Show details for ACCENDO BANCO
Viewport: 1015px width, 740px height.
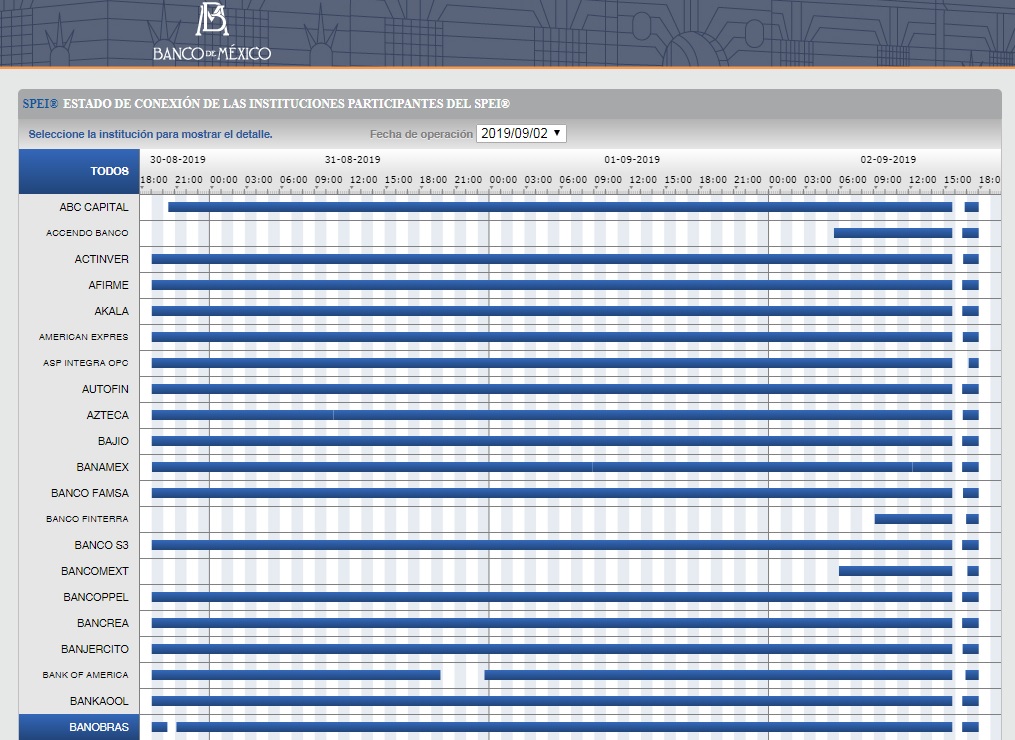pos(87,233)
